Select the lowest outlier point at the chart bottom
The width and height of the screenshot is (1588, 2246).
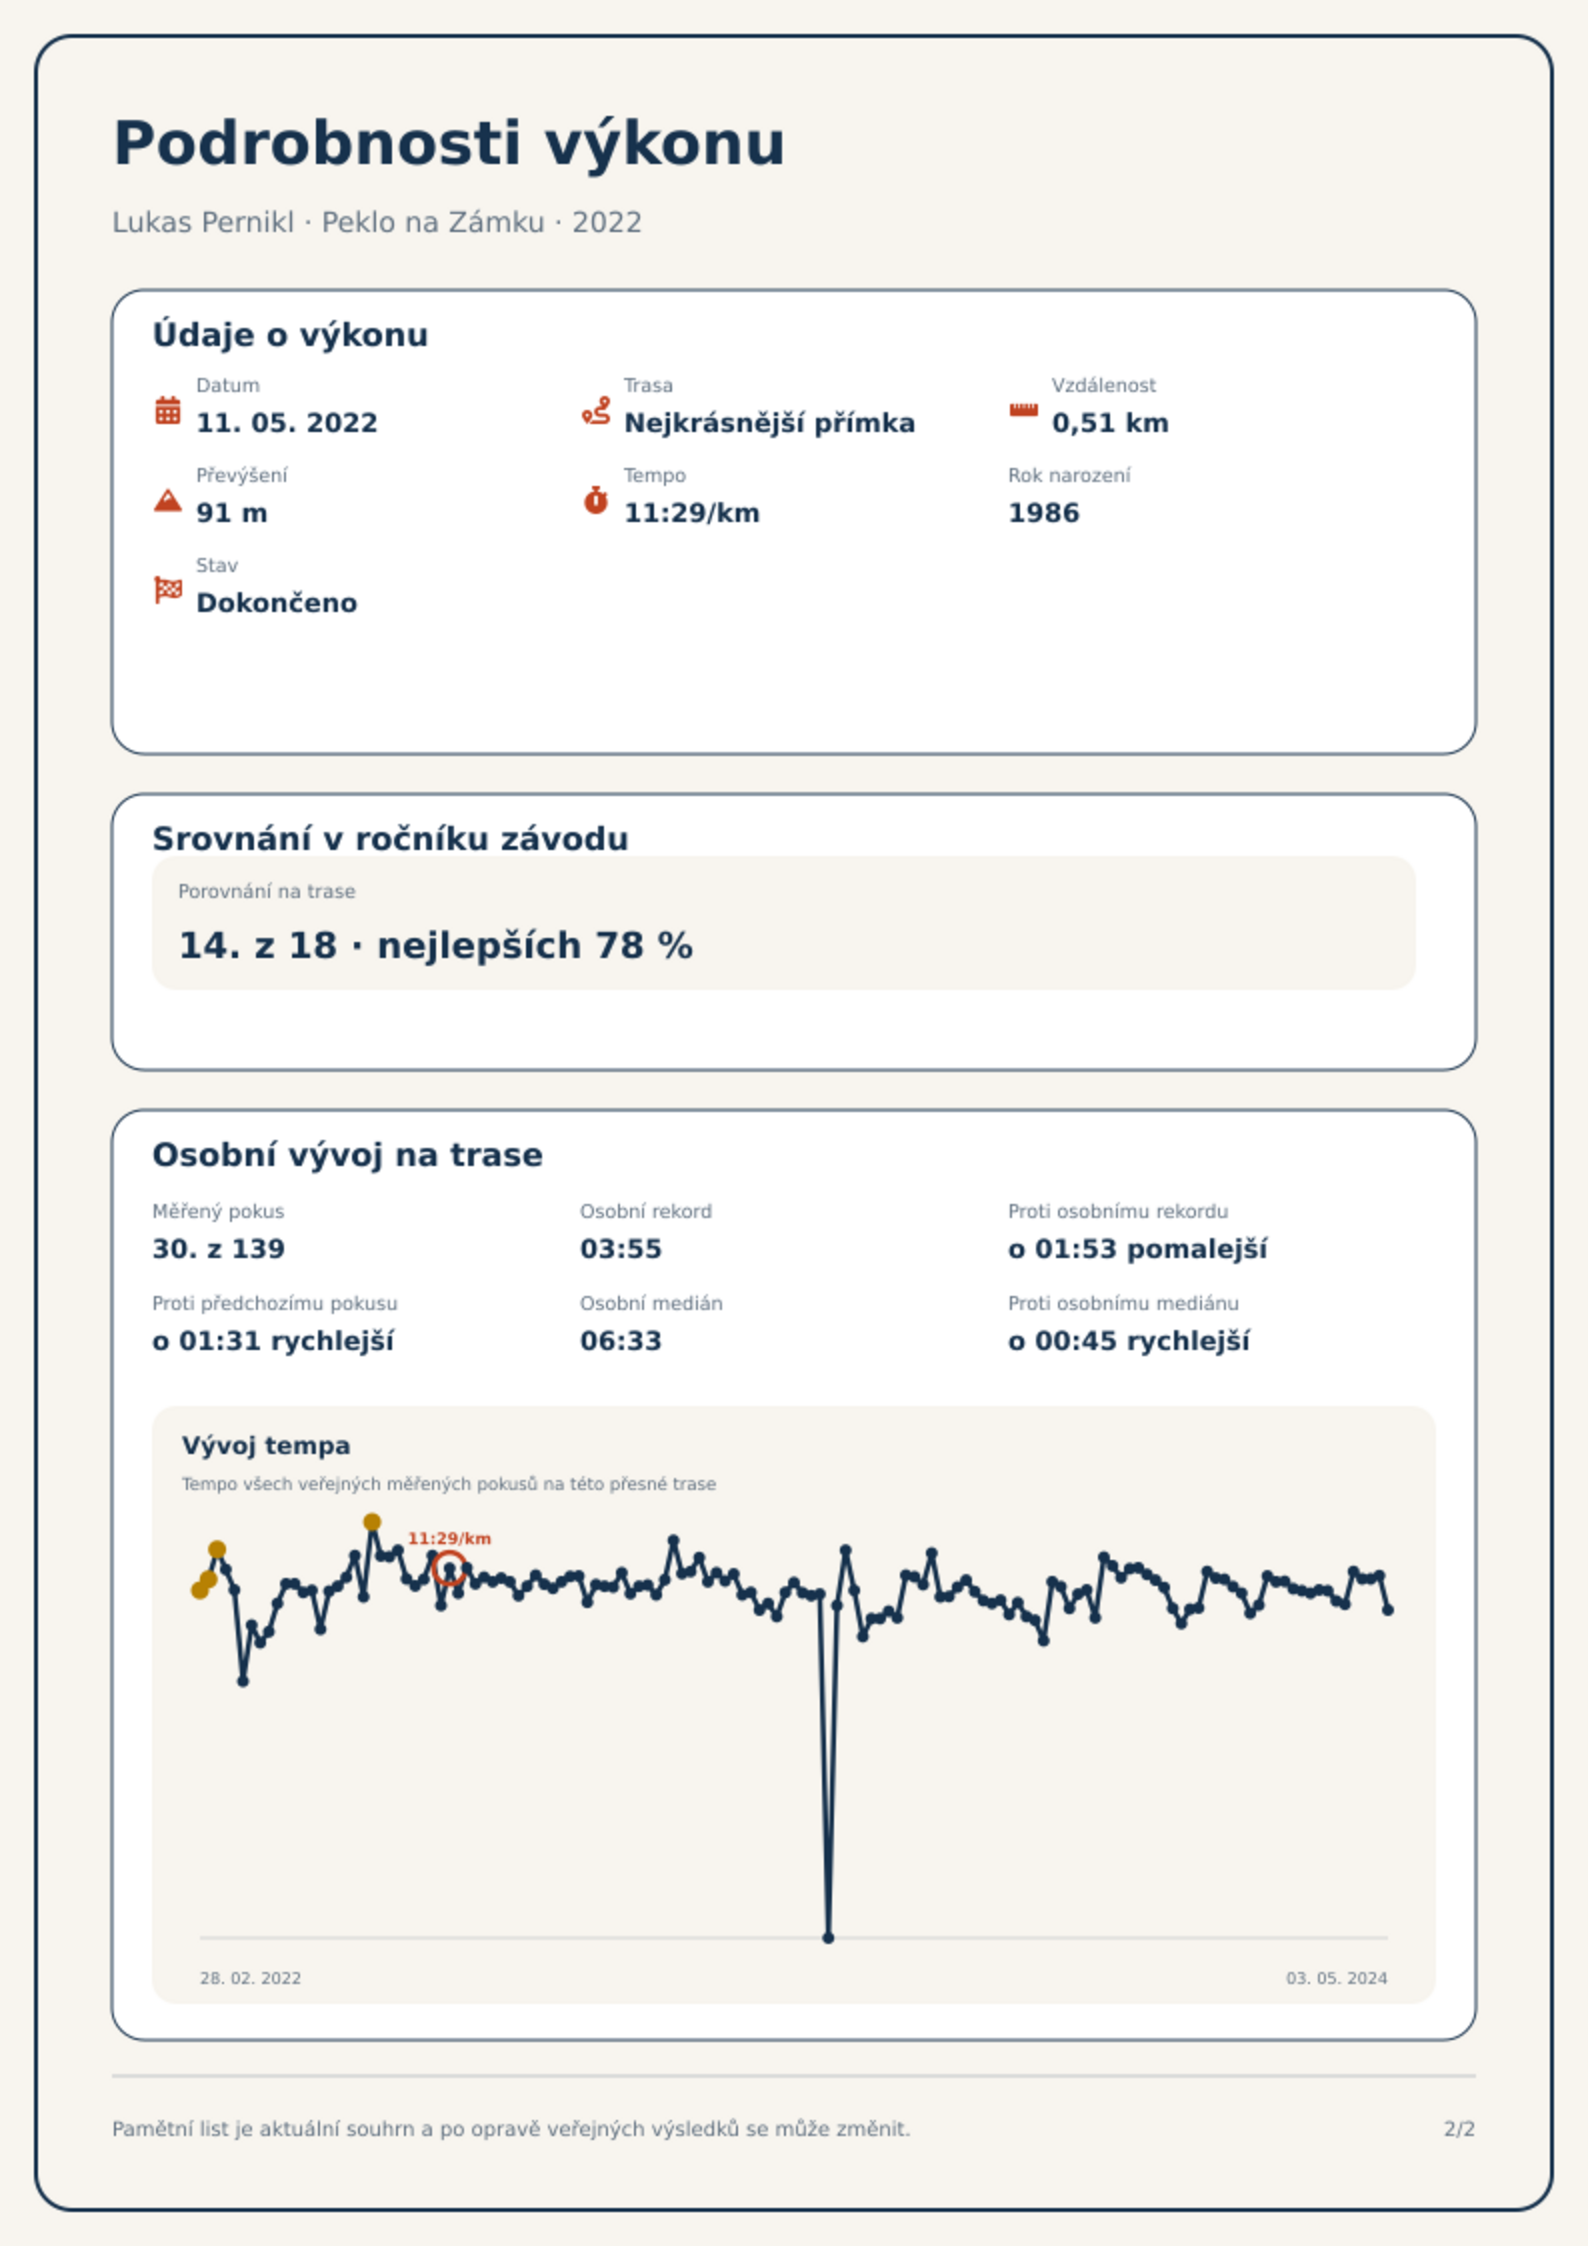828,1938
